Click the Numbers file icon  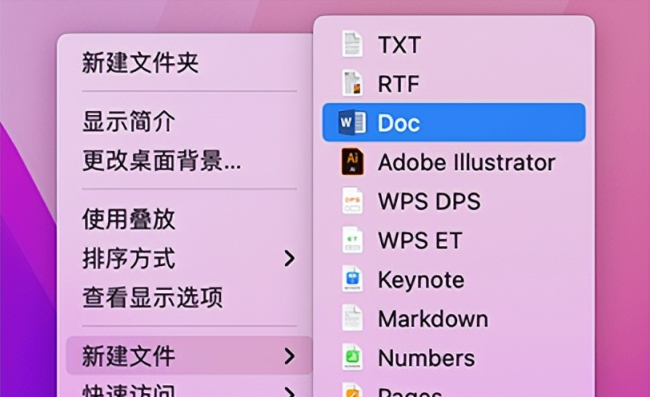click(352, 357)
